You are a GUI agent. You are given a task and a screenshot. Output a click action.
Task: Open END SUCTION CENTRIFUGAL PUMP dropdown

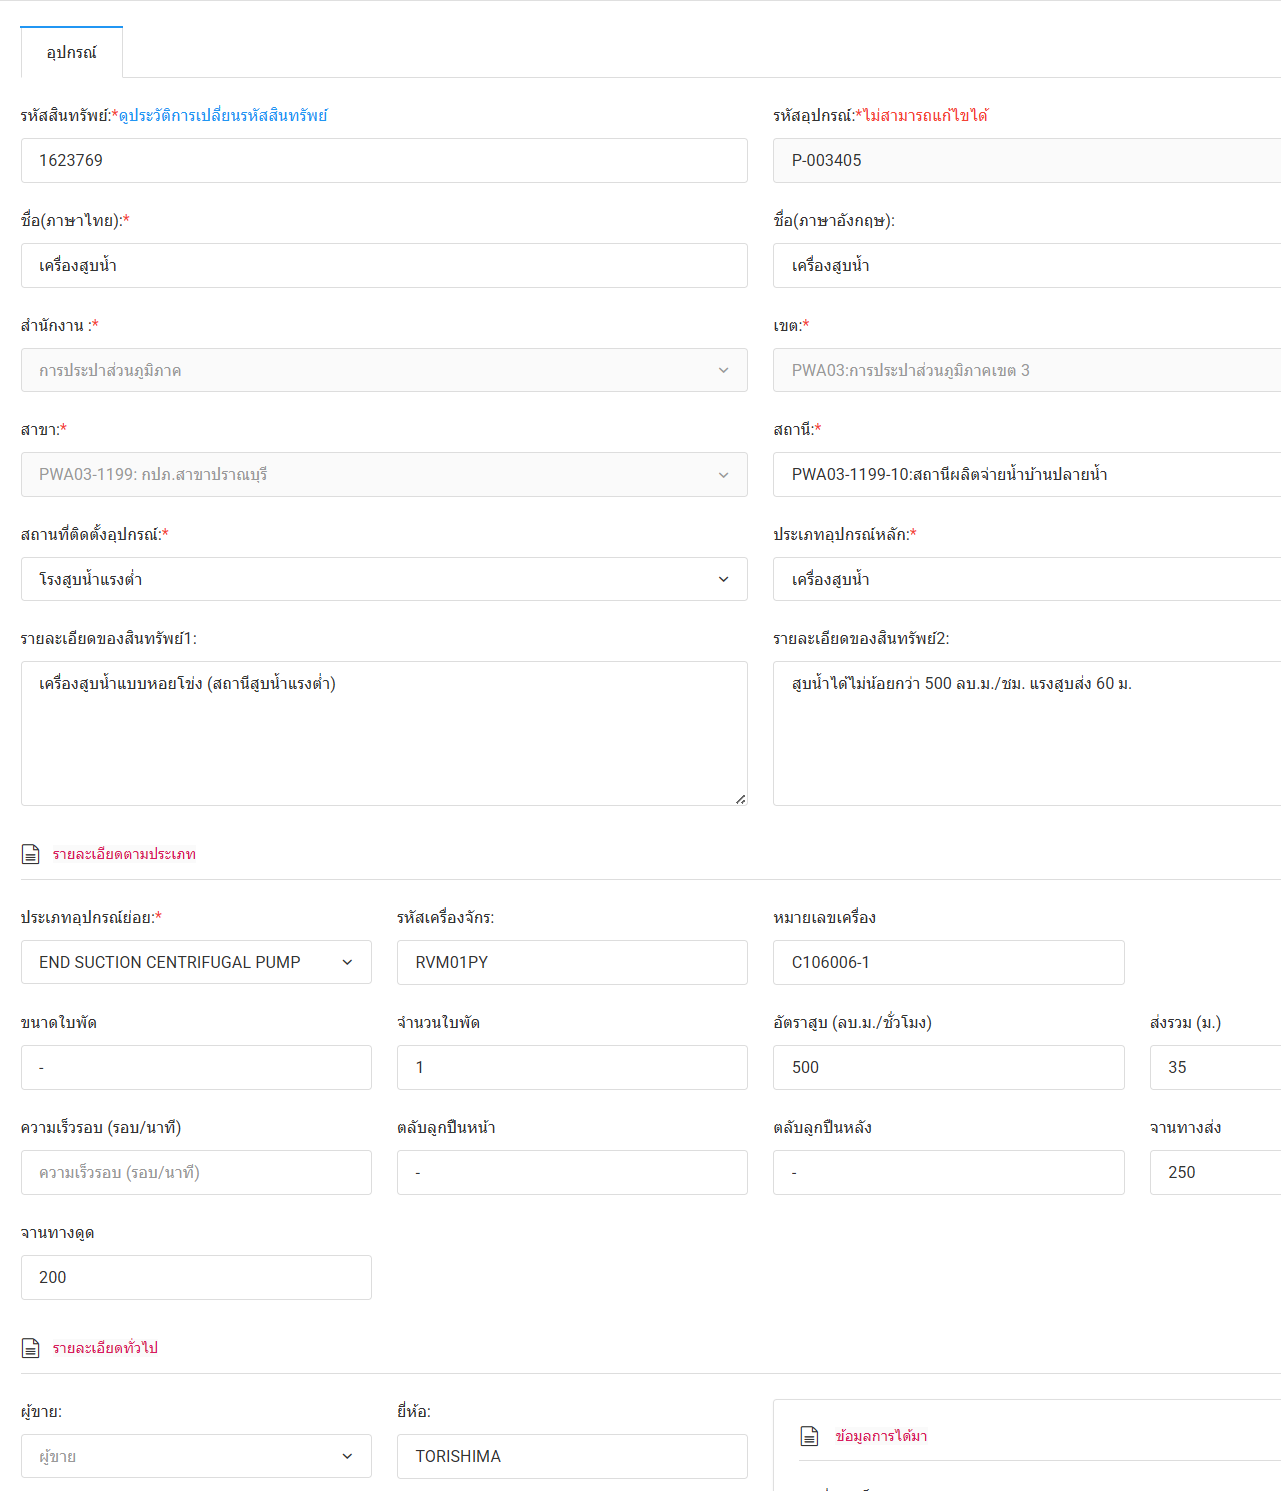(x=196, y=962)
